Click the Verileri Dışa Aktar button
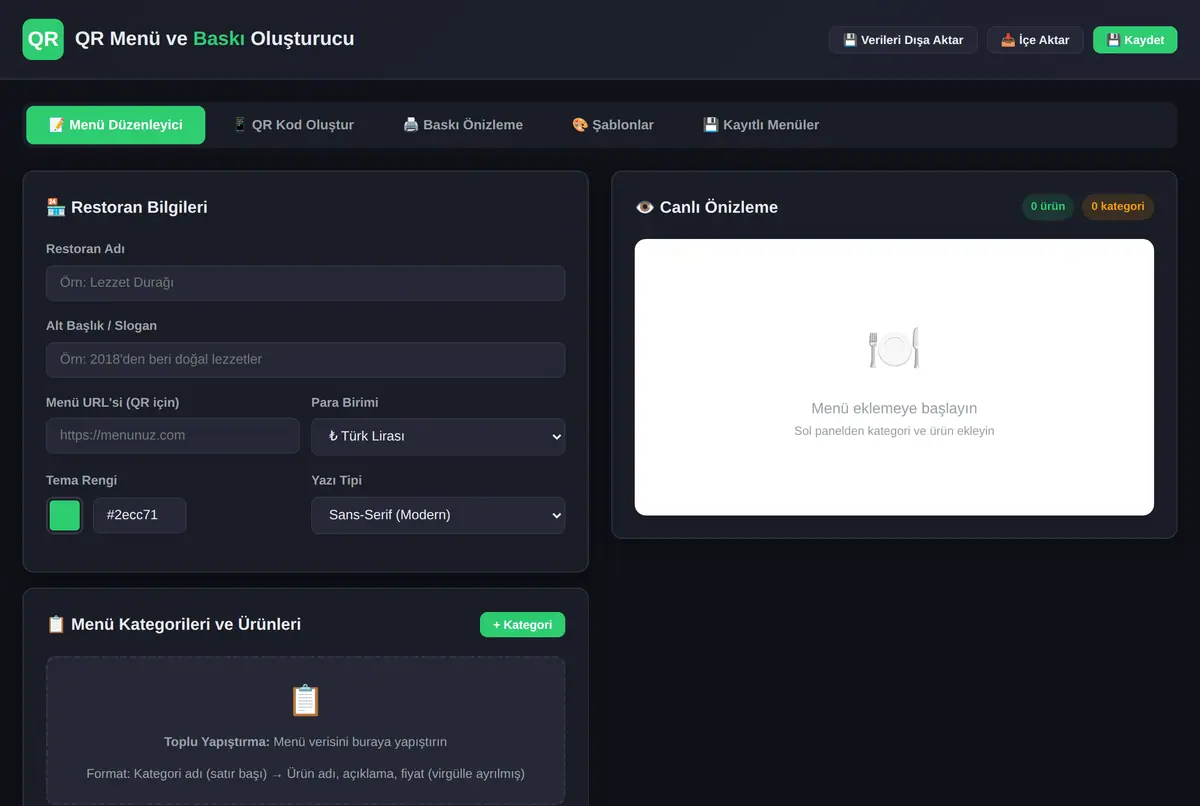Image resolution: width=1200 pixels, height=806 pixels. (903, 40)
